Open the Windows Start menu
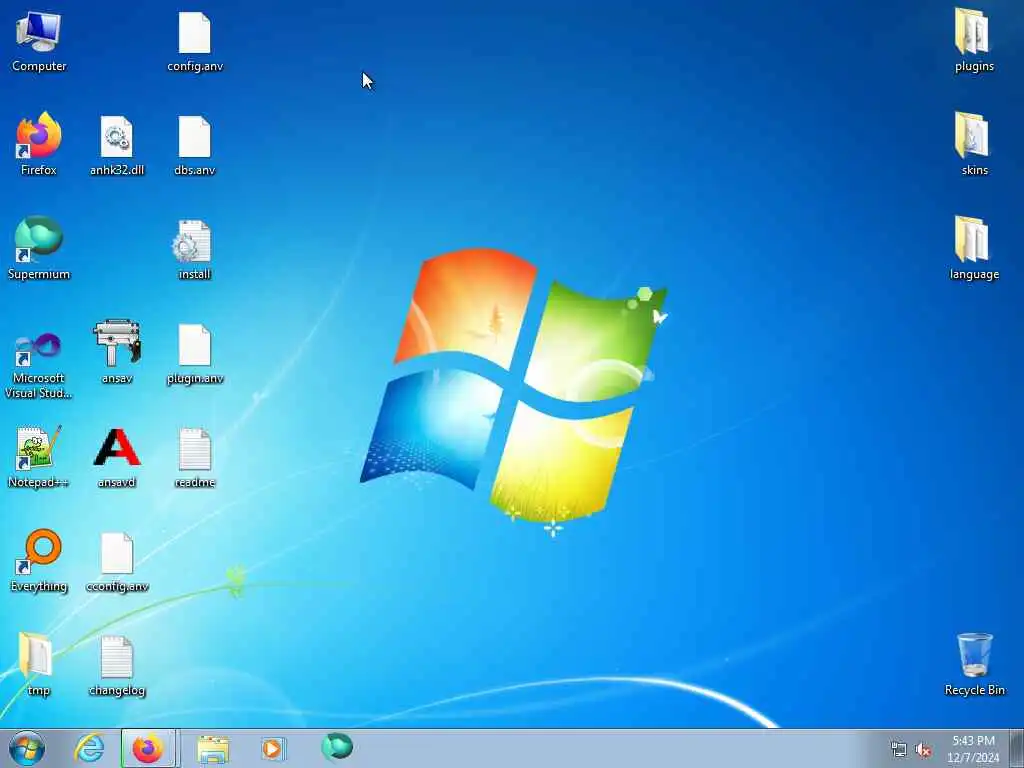Viewport: 1024px width, 768px height. point(27,748)
